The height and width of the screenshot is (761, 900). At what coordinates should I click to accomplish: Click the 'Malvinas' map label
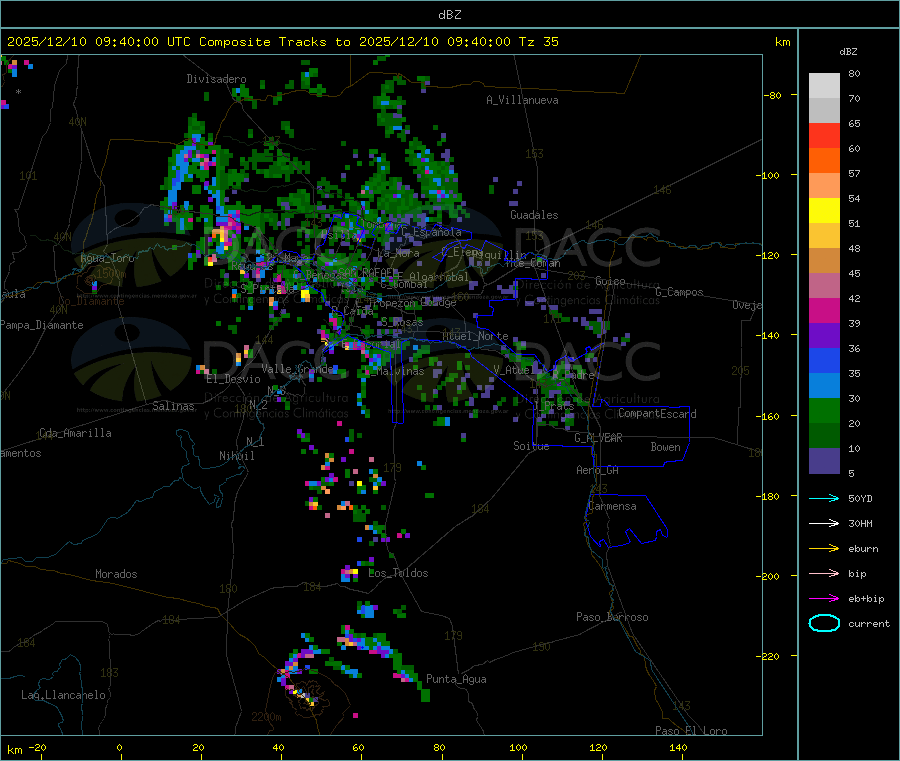tap(401, 372)
